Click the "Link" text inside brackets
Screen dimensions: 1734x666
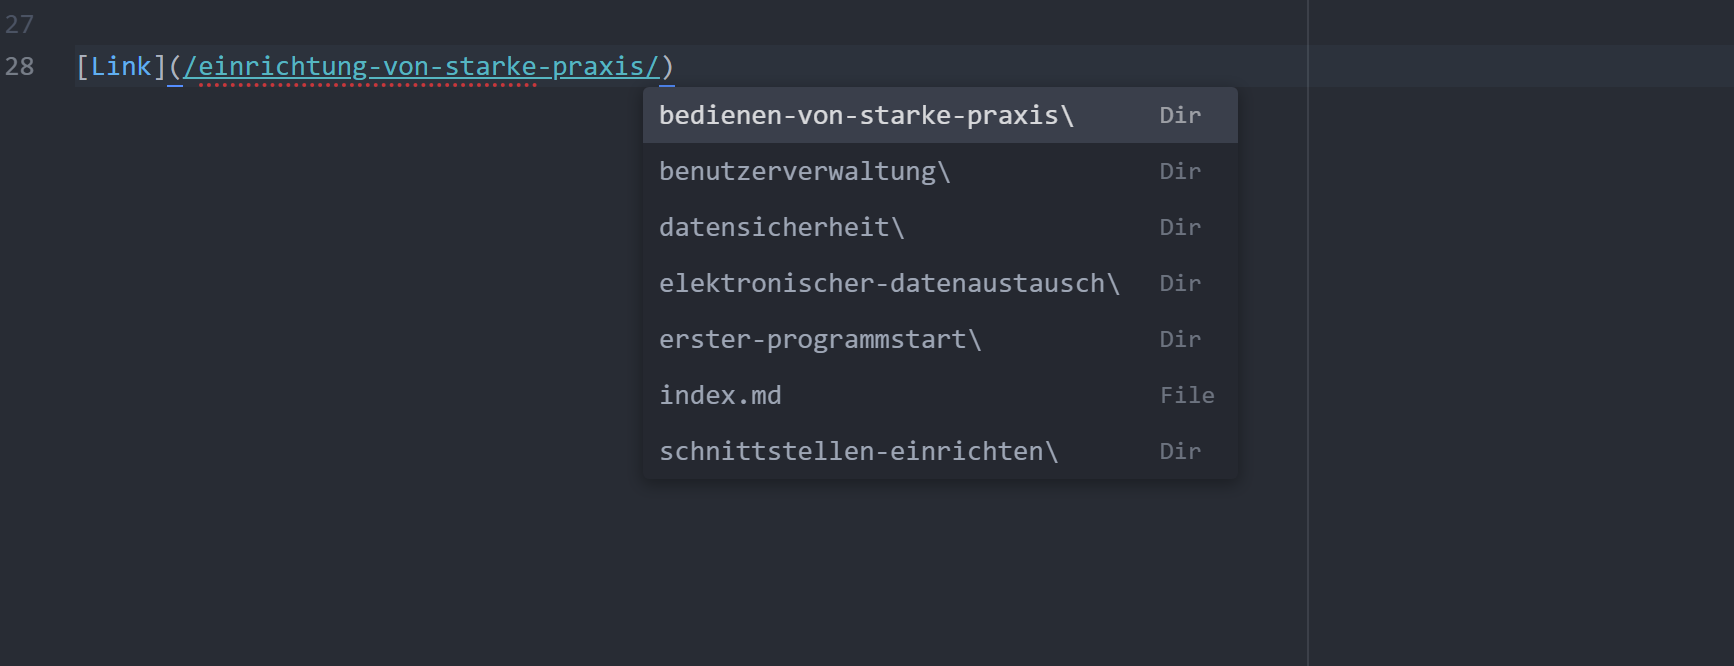click(120, 67)
